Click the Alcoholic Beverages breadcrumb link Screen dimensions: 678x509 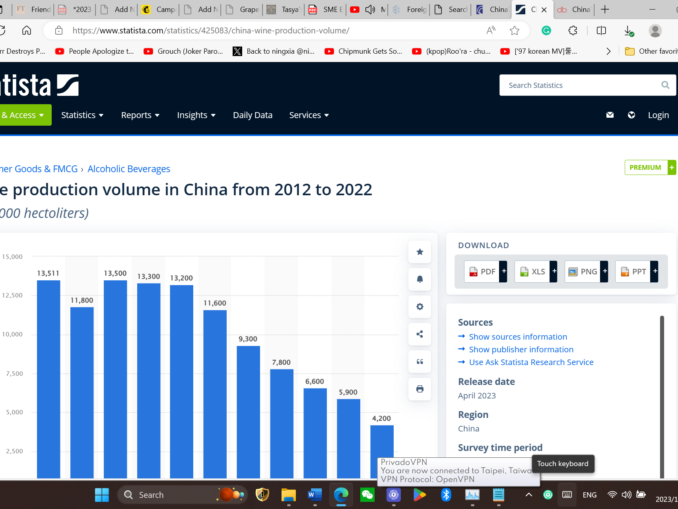[129, 169]
